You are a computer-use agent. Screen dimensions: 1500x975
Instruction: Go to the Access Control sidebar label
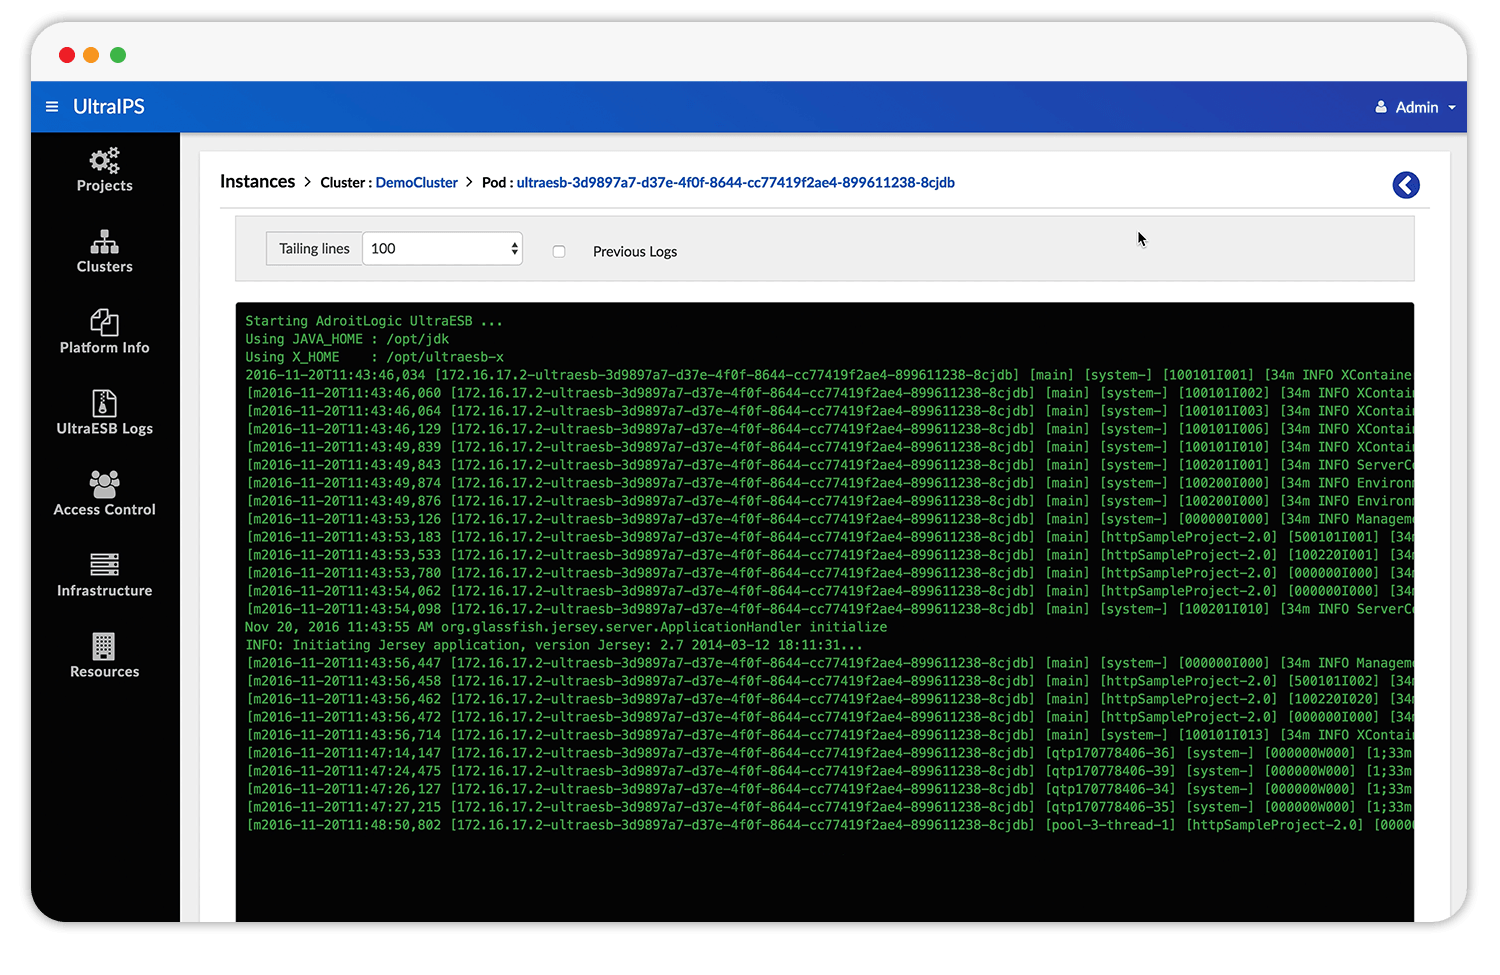(x=104, y=510)
